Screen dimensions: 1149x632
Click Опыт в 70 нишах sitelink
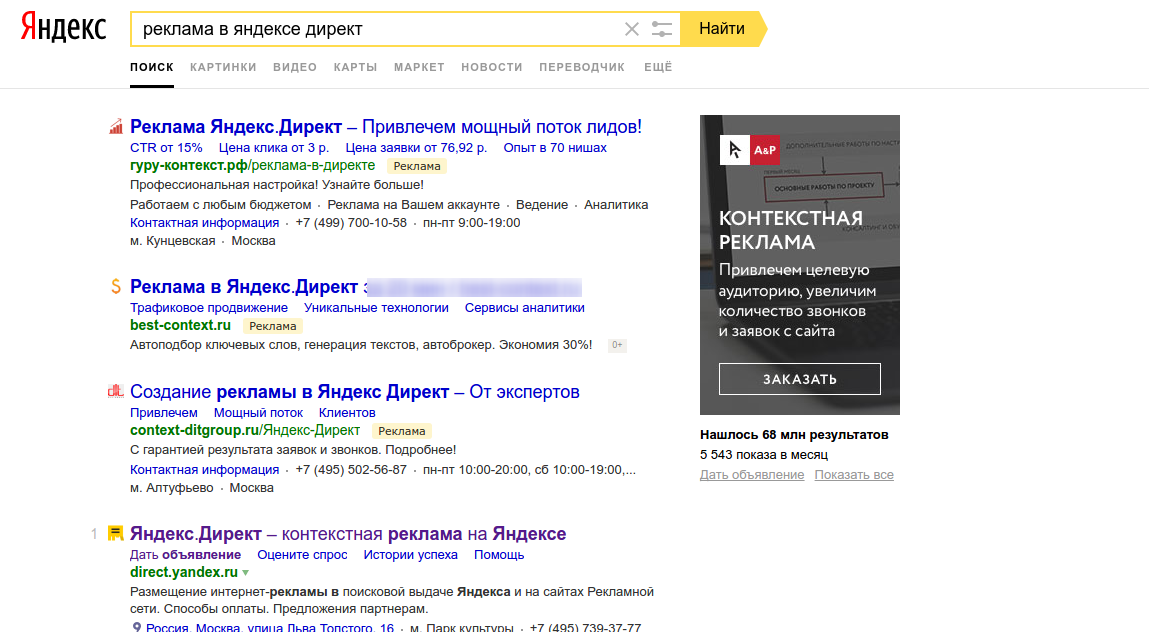[555, 147]
